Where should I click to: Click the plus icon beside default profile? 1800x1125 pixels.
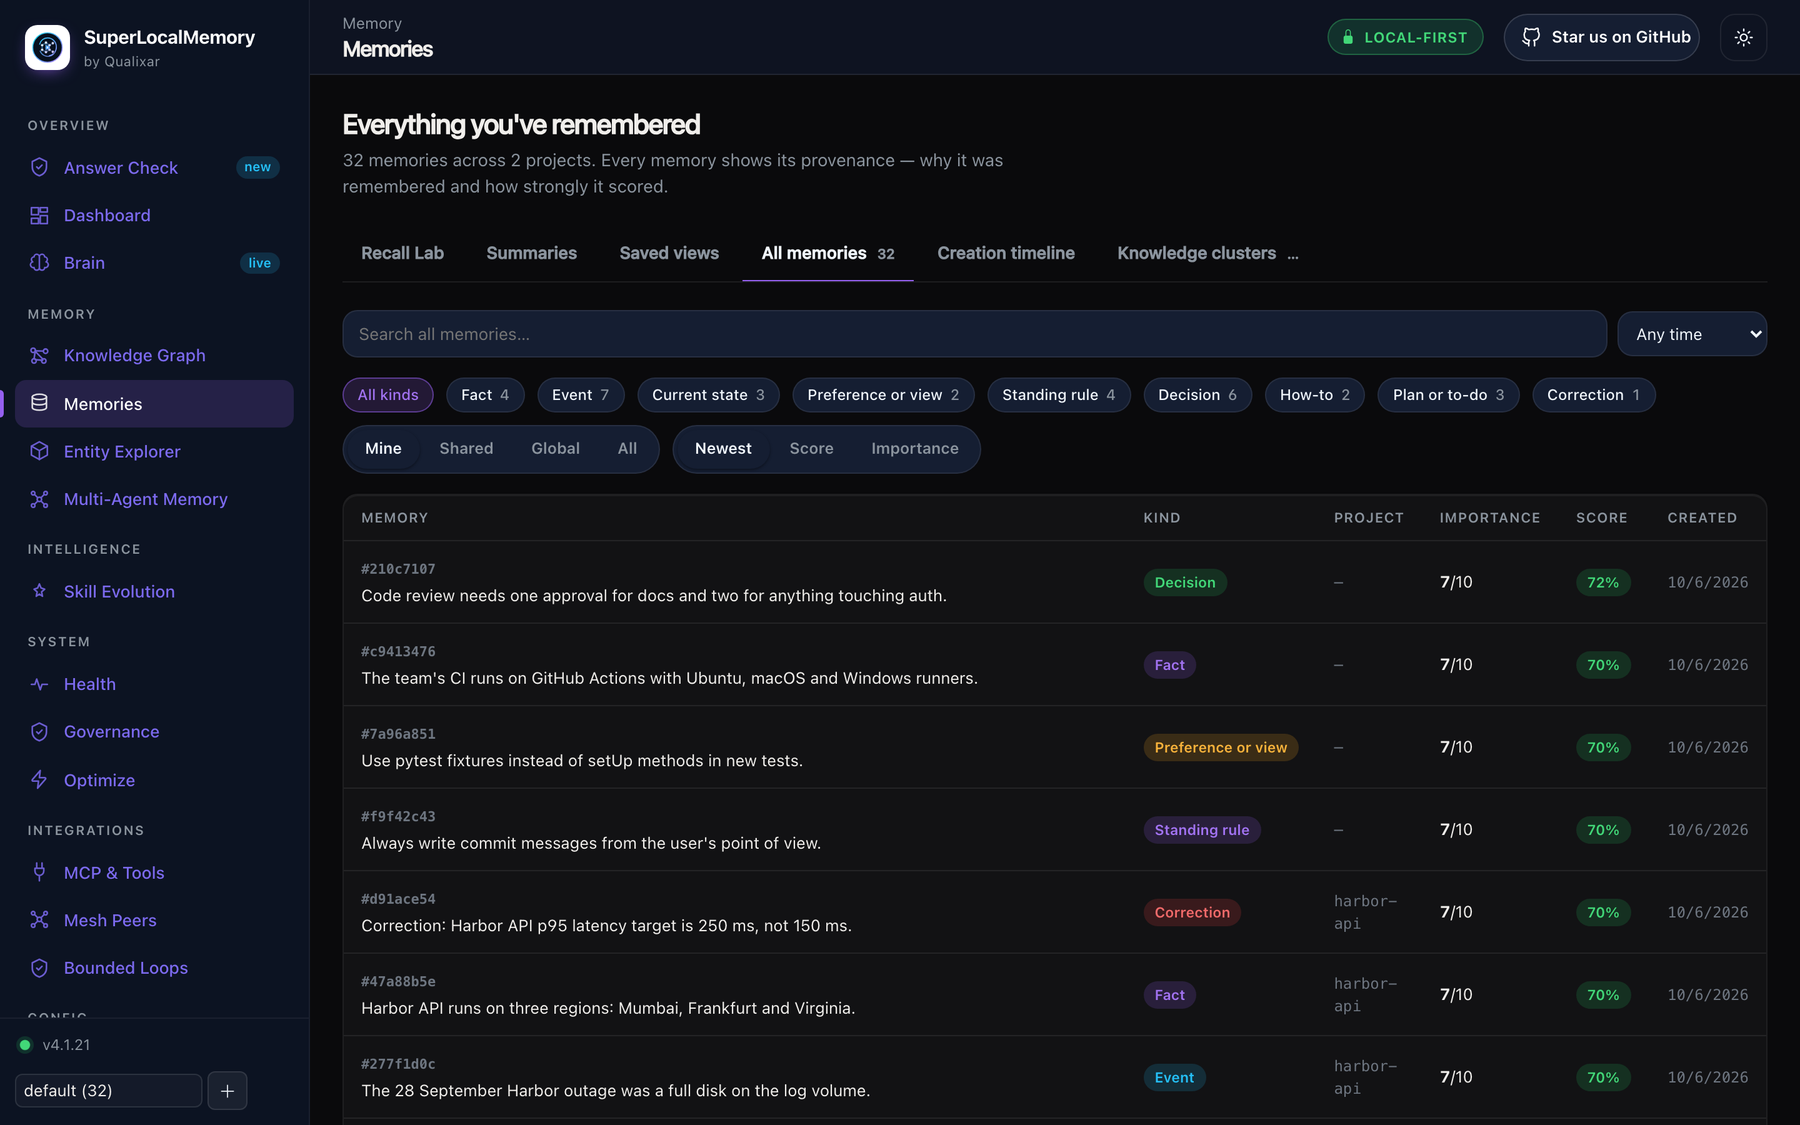pyautogui.click(x=227, y=1091)
